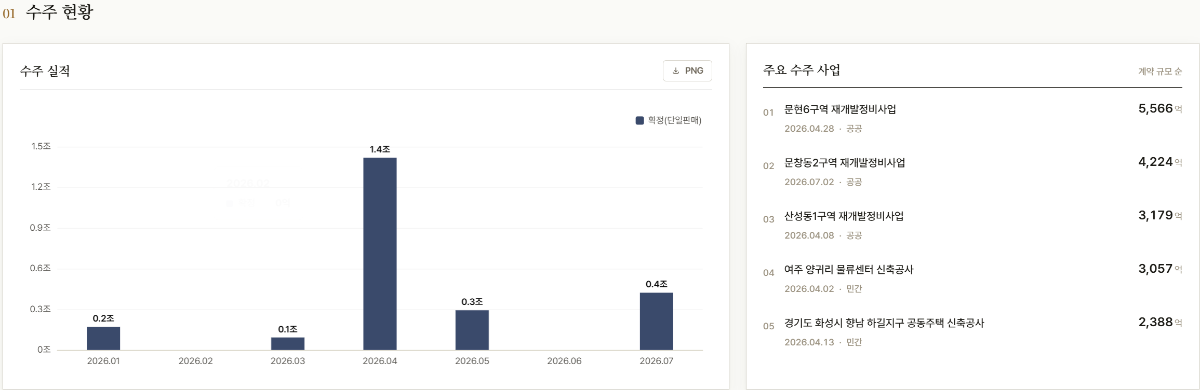Viewport: 1200px width, 390px height.
Task: Toggle the 확정(단일판매) legend series
Action: [668, 120]
